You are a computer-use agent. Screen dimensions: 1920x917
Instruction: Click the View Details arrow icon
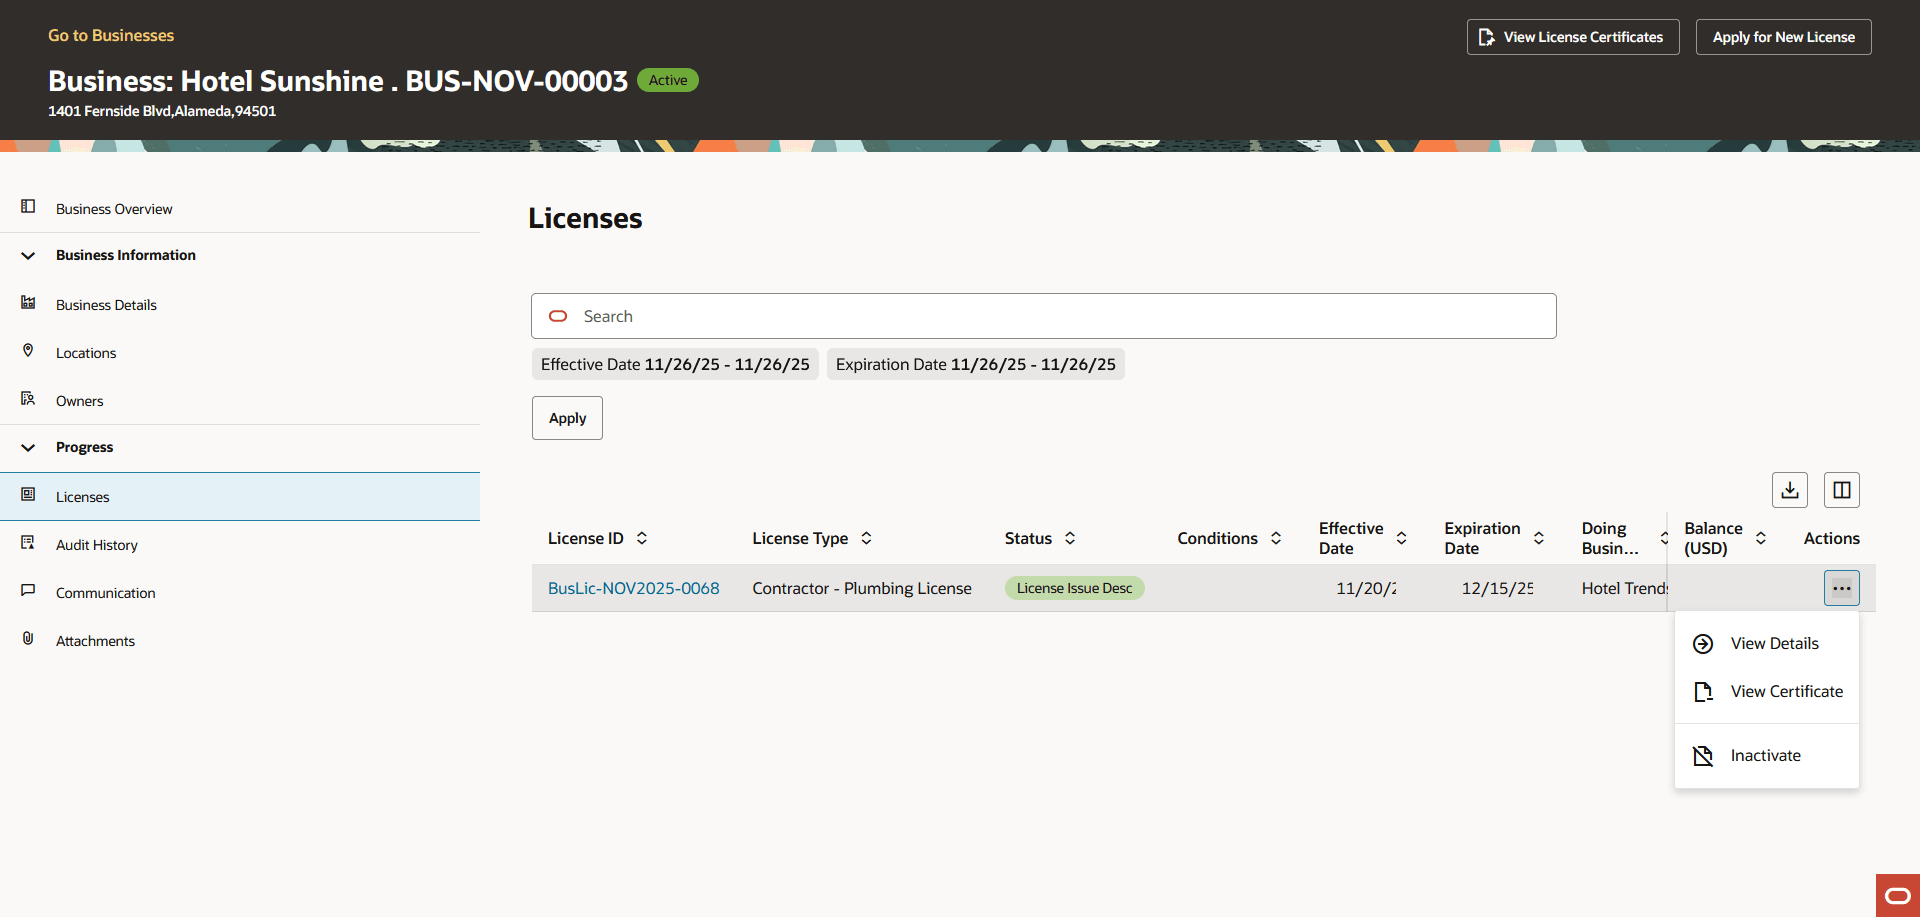1703,643
